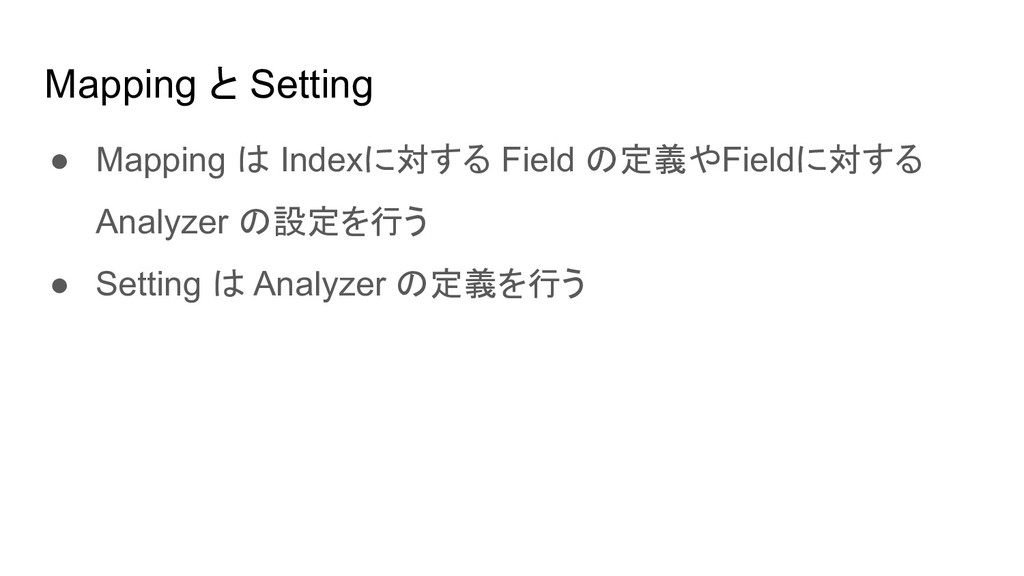Select the word 'Mapping' in the title
Viewport: 1024px width, 576px height.
coord(120,86)
